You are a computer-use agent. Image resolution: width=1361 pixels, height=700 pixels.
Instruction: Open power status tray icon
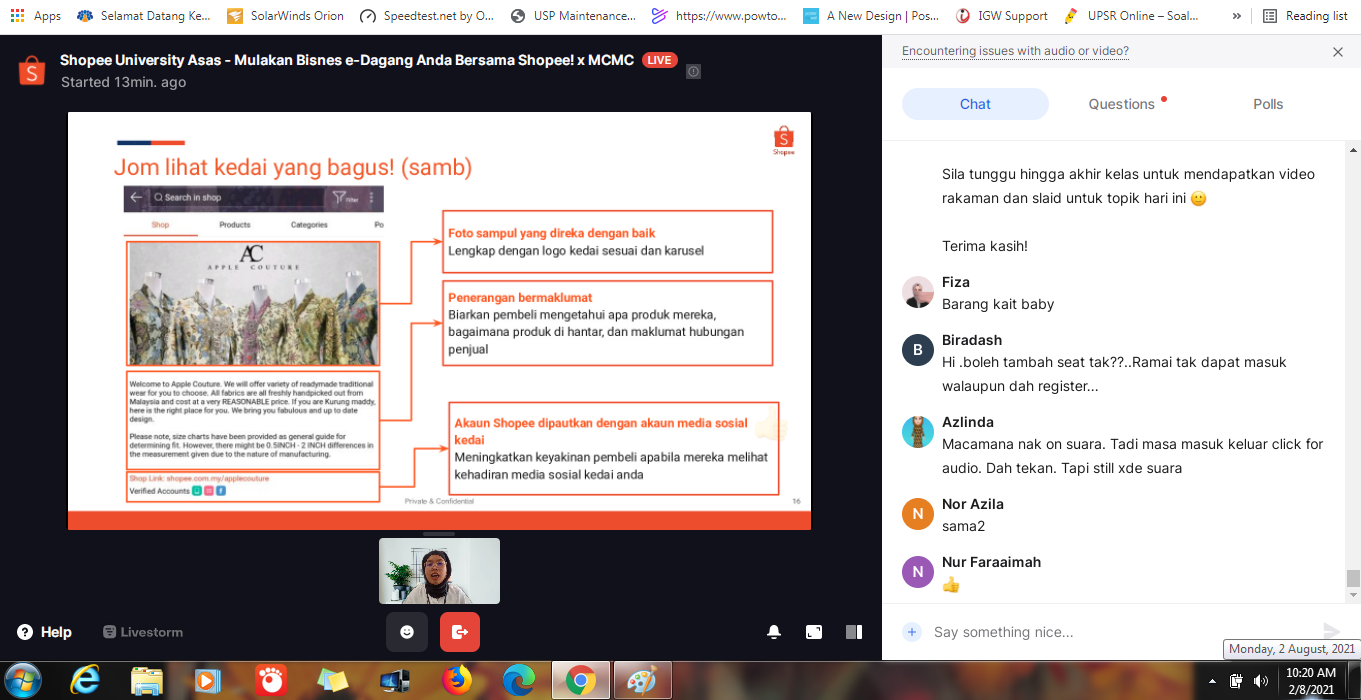click(1236, 681)
